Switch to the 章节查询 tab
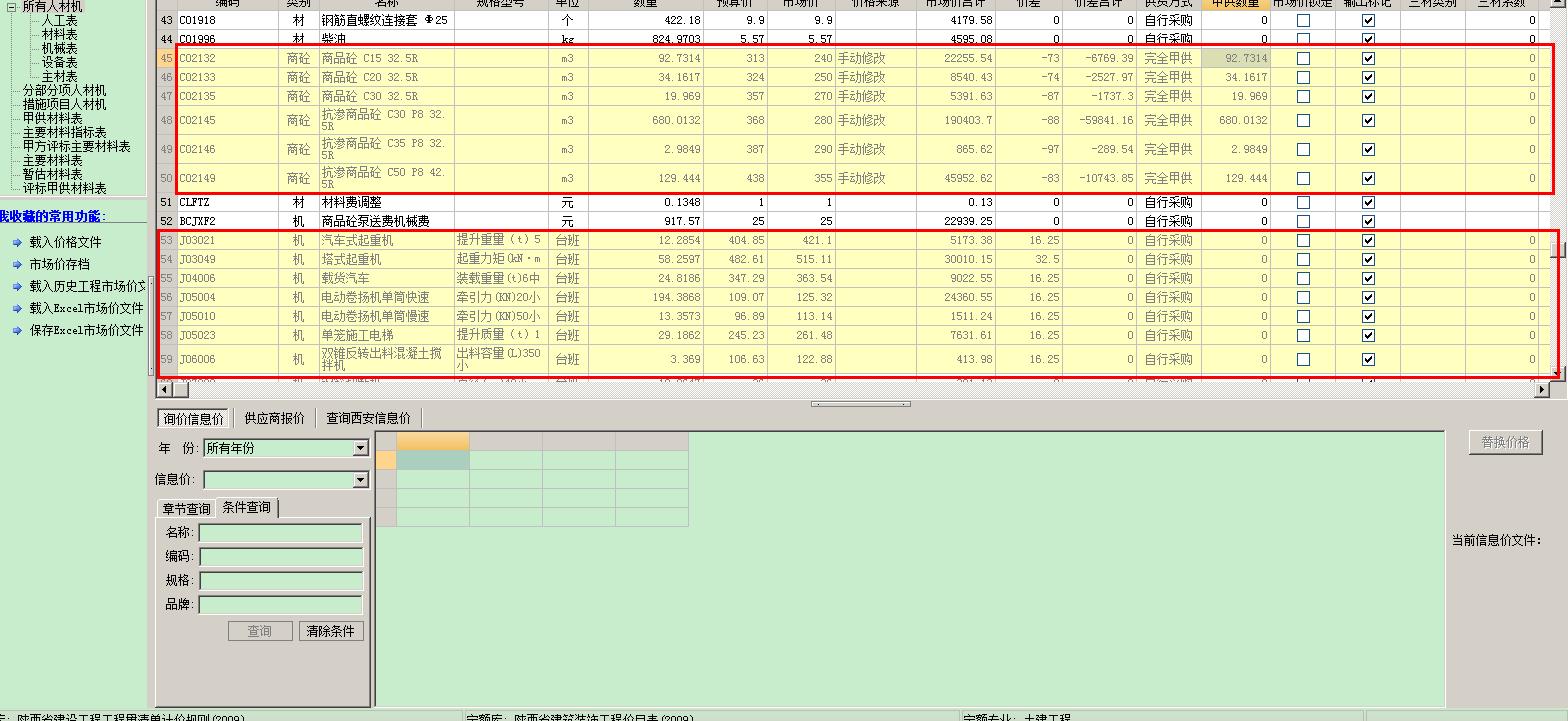 pos(187,509)
